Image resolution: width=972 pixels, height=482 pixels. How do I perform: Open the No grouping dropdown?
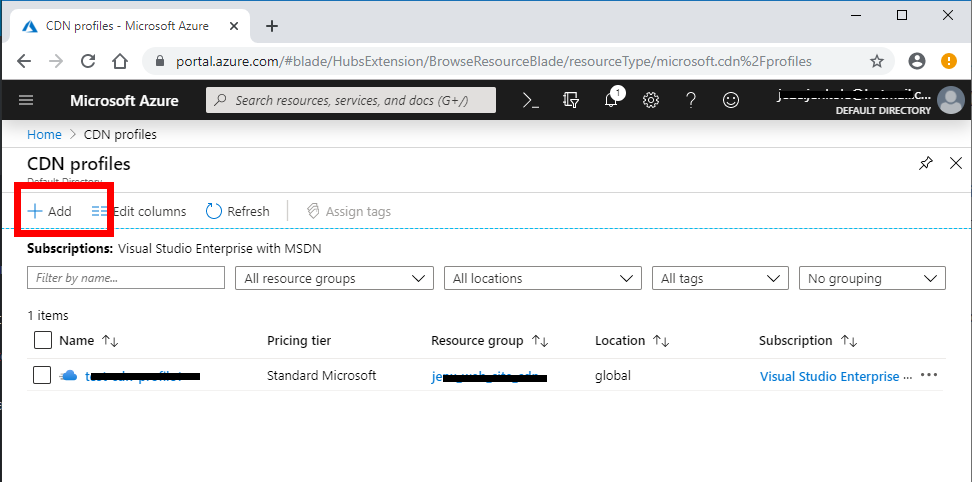(872, 278)
